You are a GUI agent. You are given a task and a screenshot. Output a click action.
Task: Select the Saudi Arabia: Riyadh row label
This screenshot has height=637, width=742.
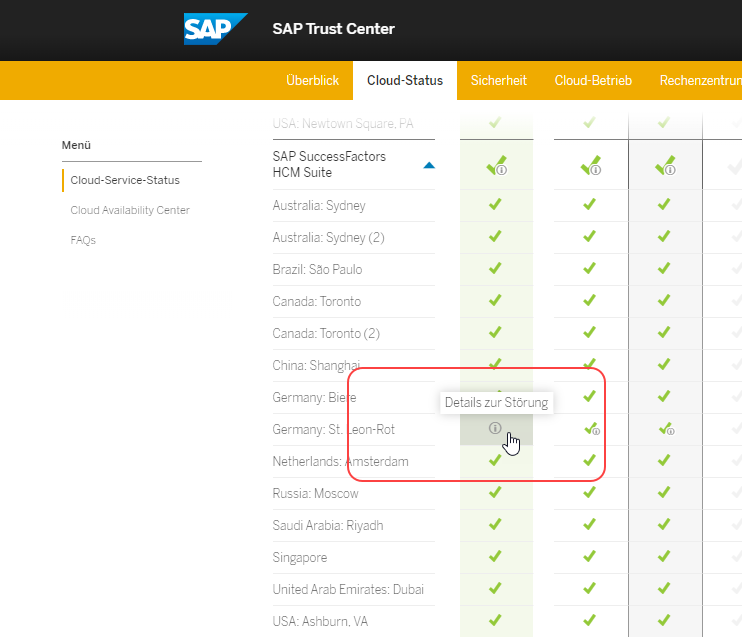pos(328,525)
